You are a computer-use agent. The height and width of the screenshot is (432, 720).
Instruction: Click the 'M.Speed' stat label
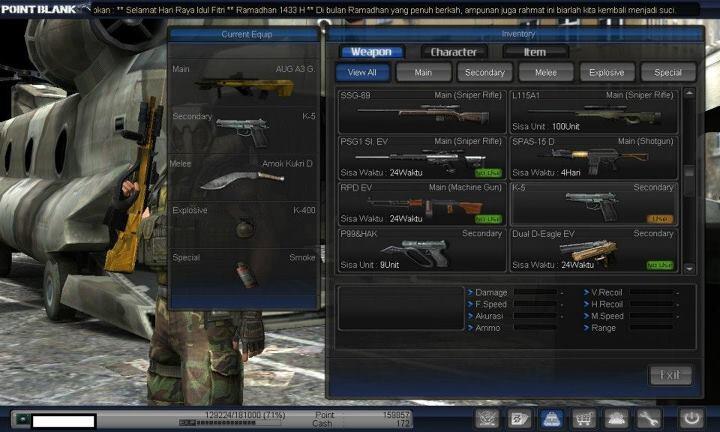pos(608,316)
